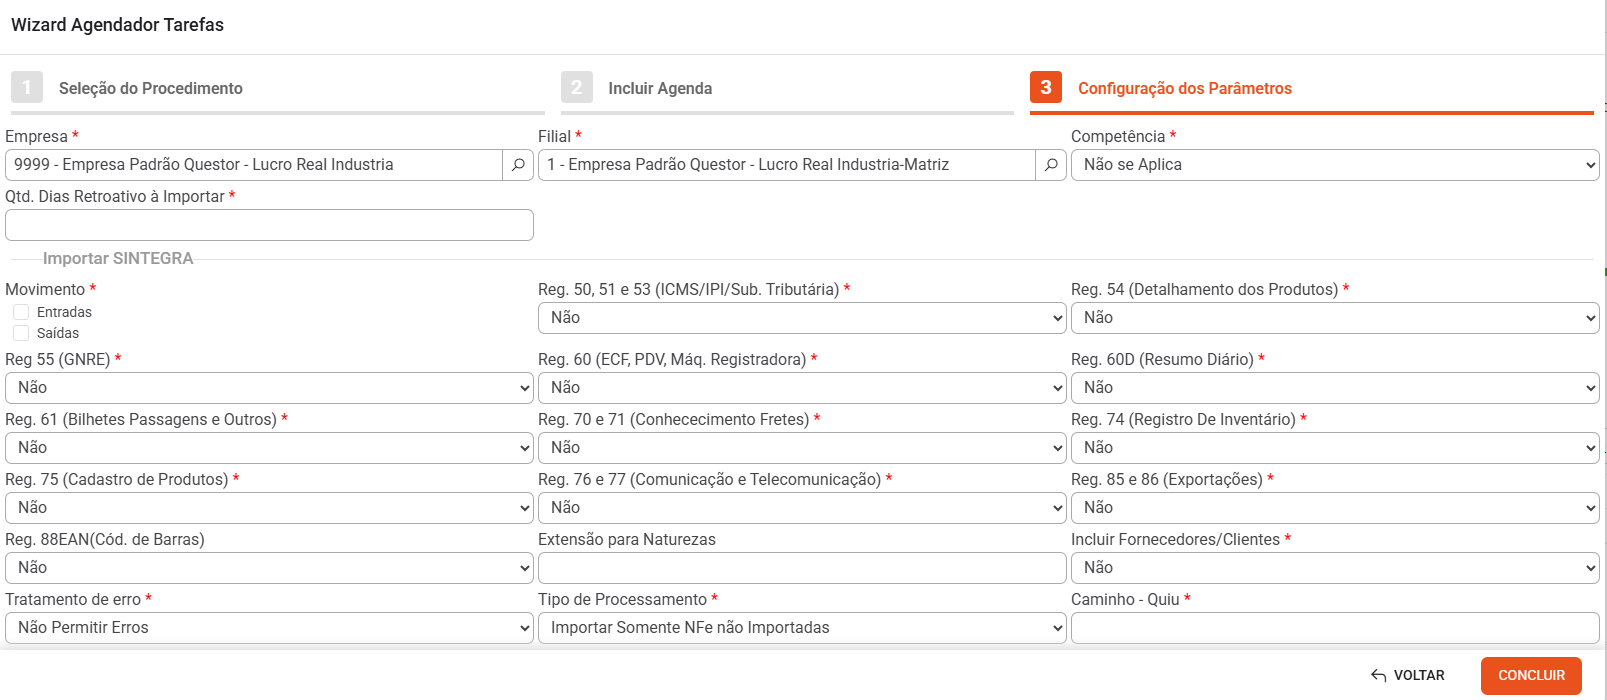Click step 1 number badge
The height and width of the screenshot is (700, 1607).
[27, 87]
